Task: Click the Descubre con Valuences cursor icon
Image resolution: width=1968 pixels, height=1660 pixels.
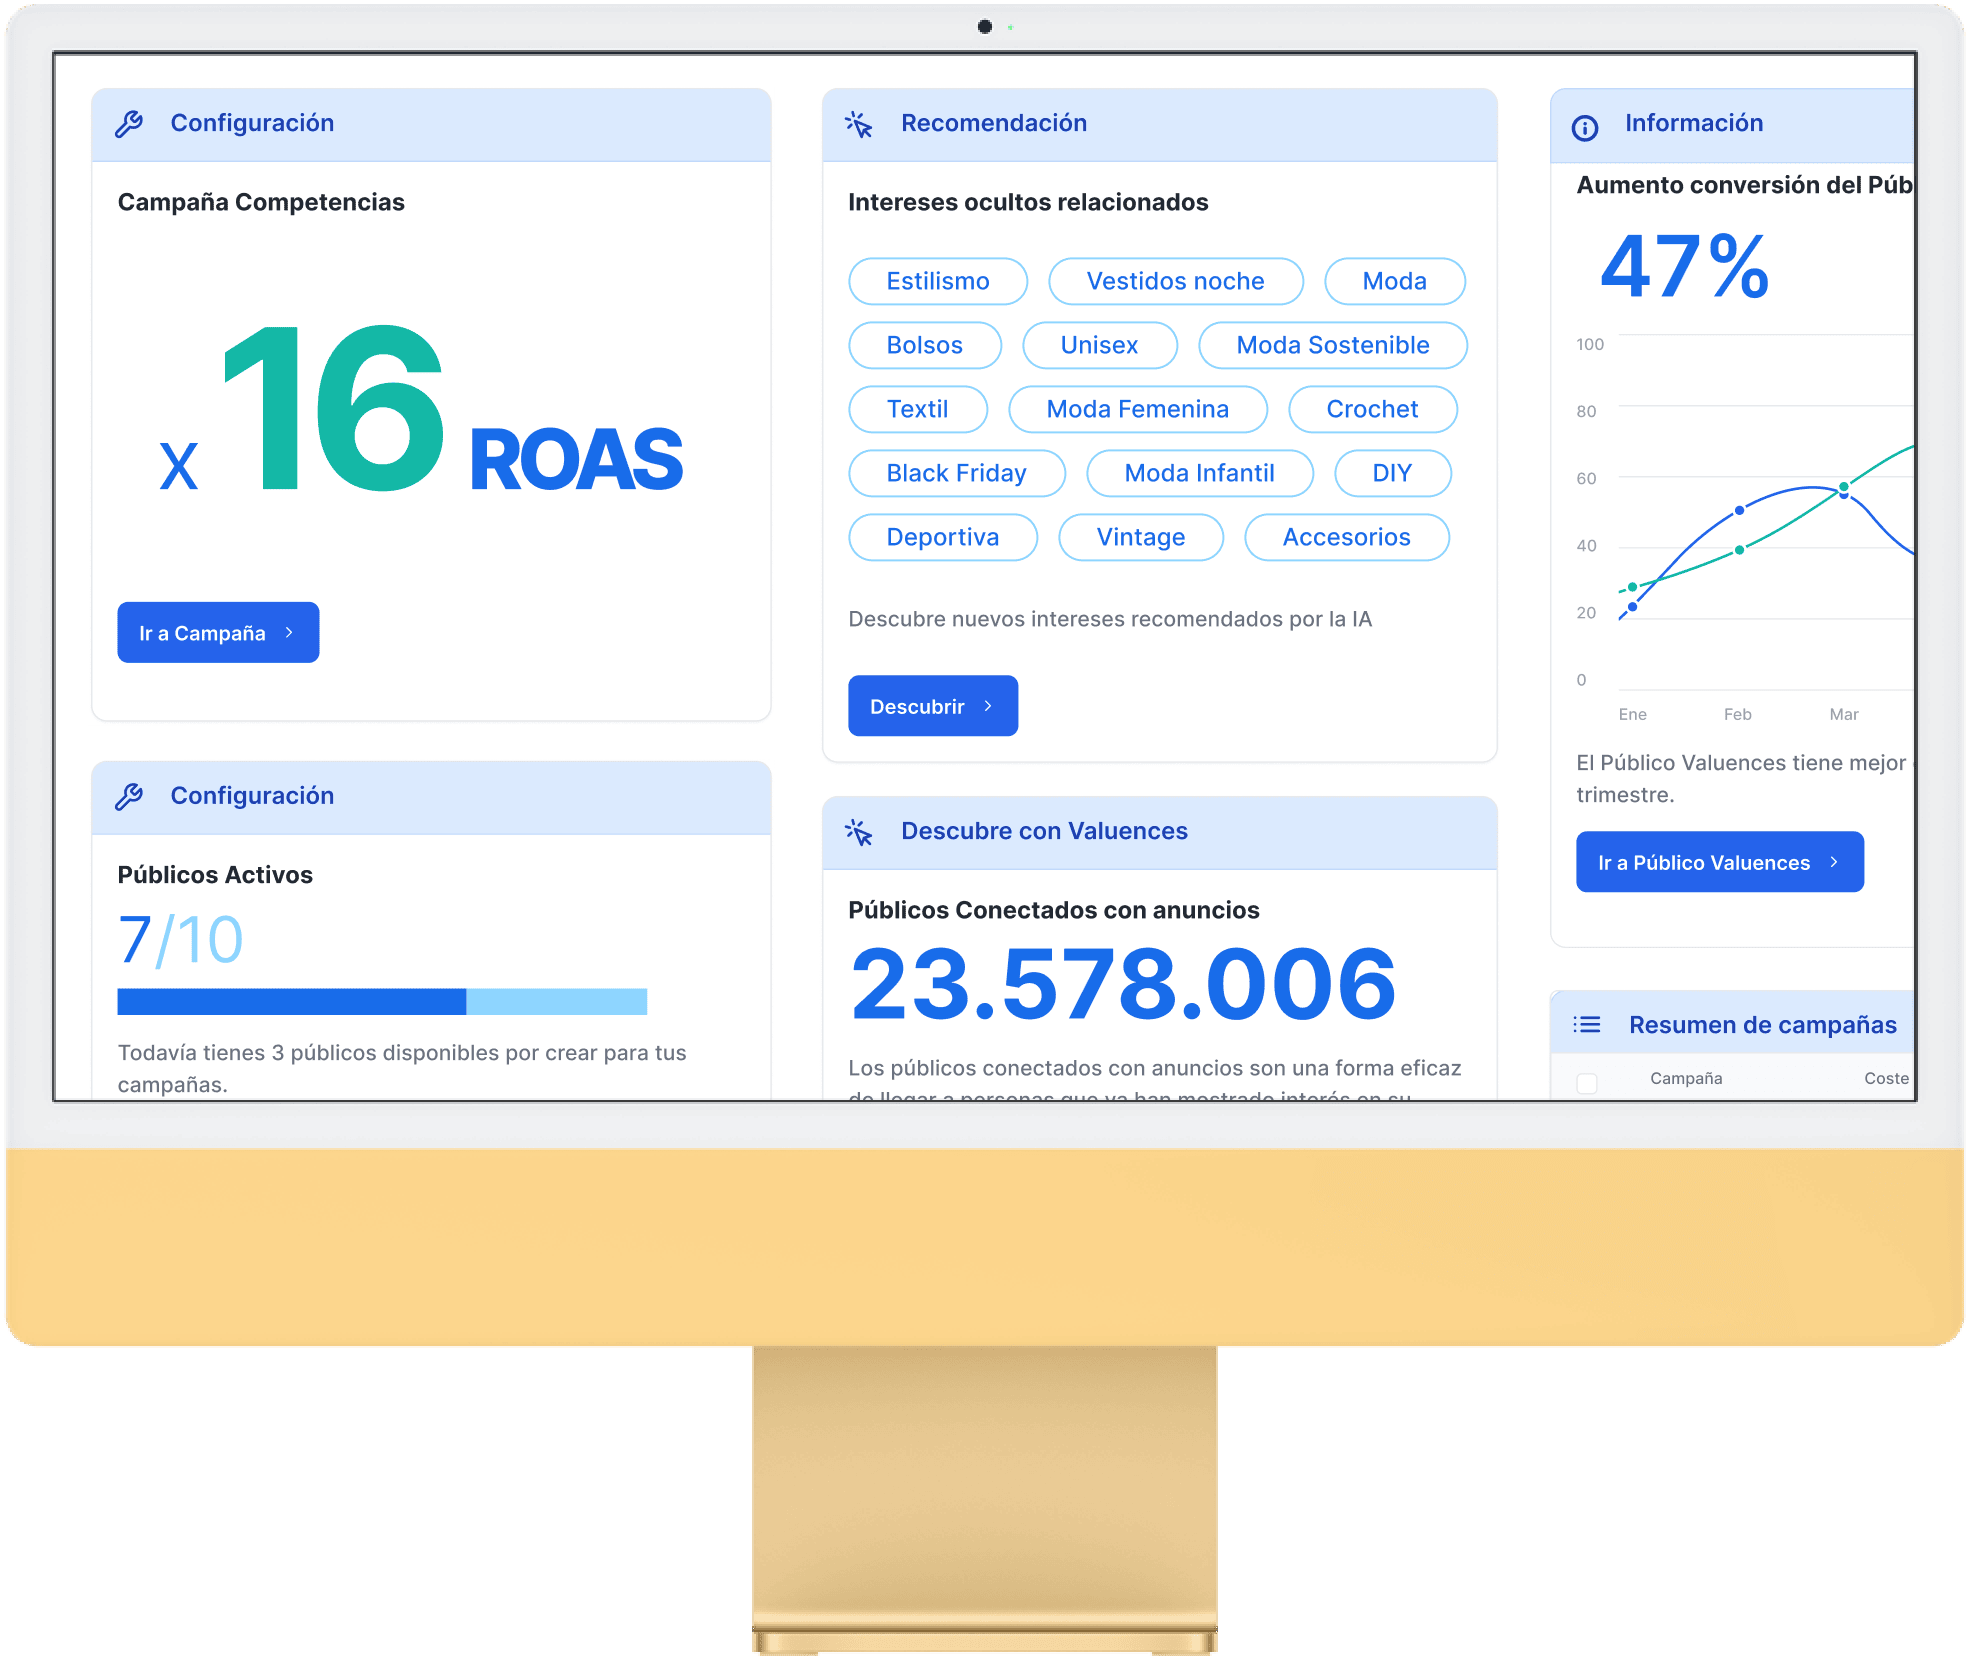Action: pyautogui.click(x=859, y=832)
